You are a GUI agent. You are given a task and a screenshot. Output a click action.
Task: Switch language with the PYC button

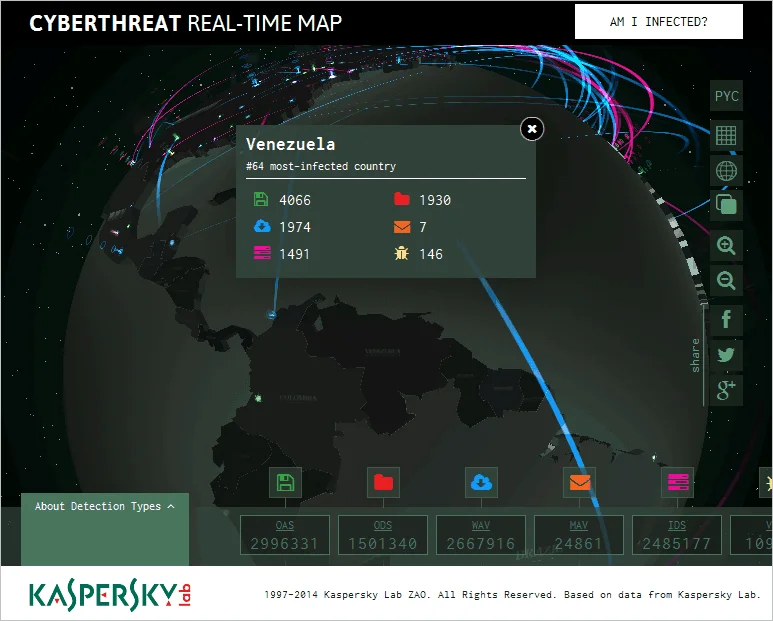726,96
